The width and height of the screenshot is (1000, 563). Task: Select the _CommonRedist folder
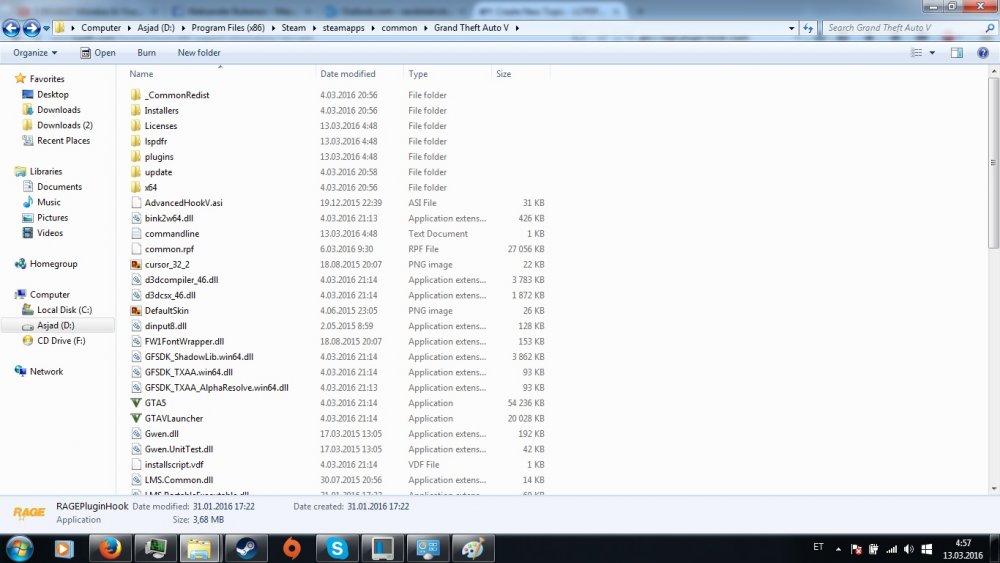click(x=177, y=95)
